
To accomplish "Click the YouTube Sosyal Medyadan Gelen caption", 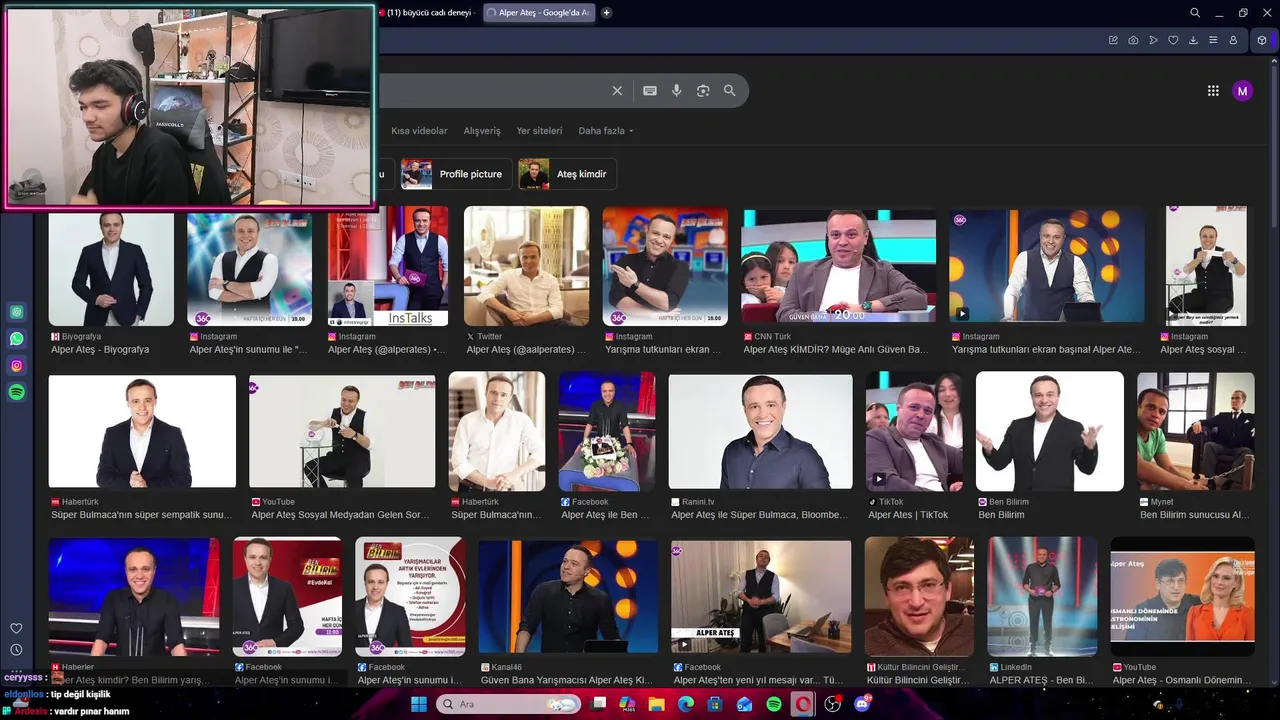I will click(x=340, y=515).
